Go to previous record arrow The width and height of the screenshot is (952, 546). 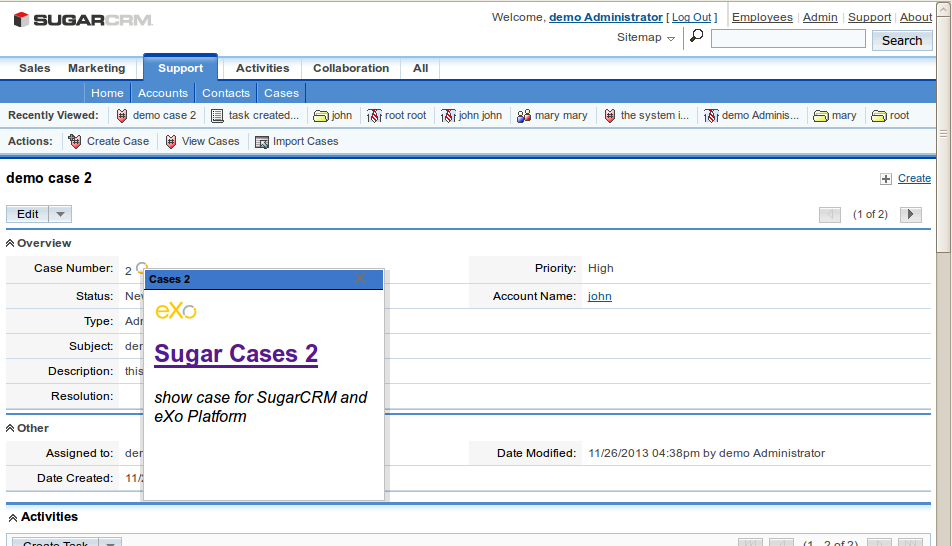pos(829,214)
